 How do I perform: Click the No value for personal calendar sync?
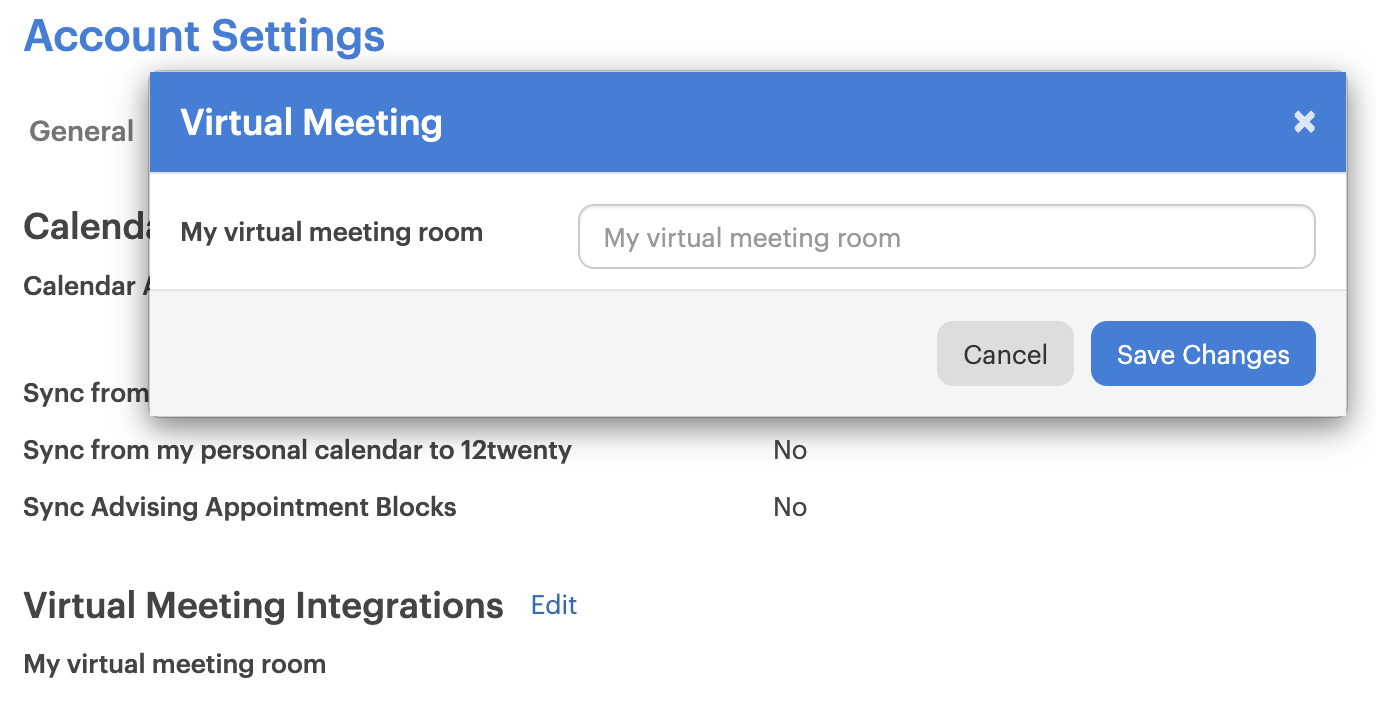(x=790, y=450)
